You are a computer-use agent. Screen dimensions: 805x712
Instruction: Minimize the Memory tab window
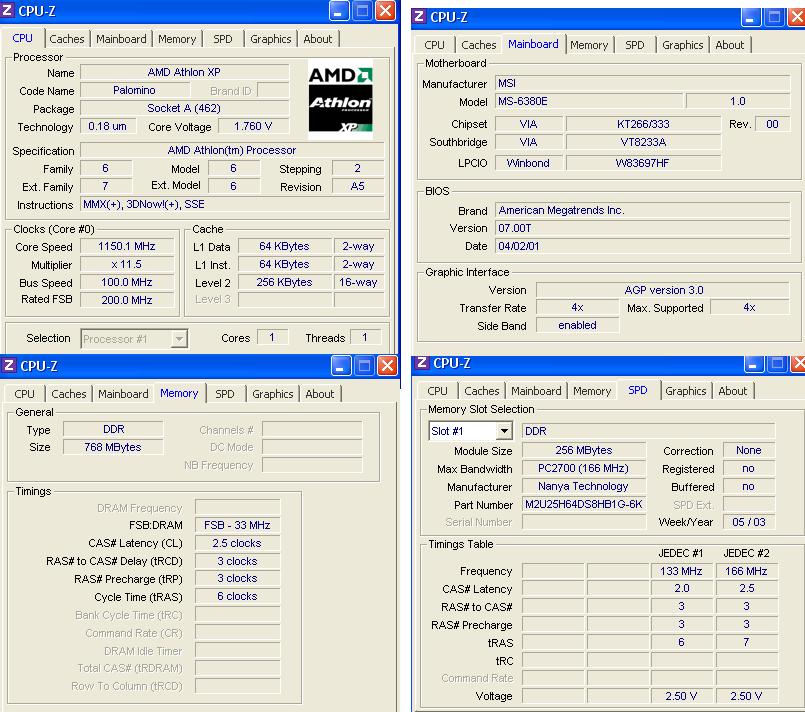tap(341, 365)
